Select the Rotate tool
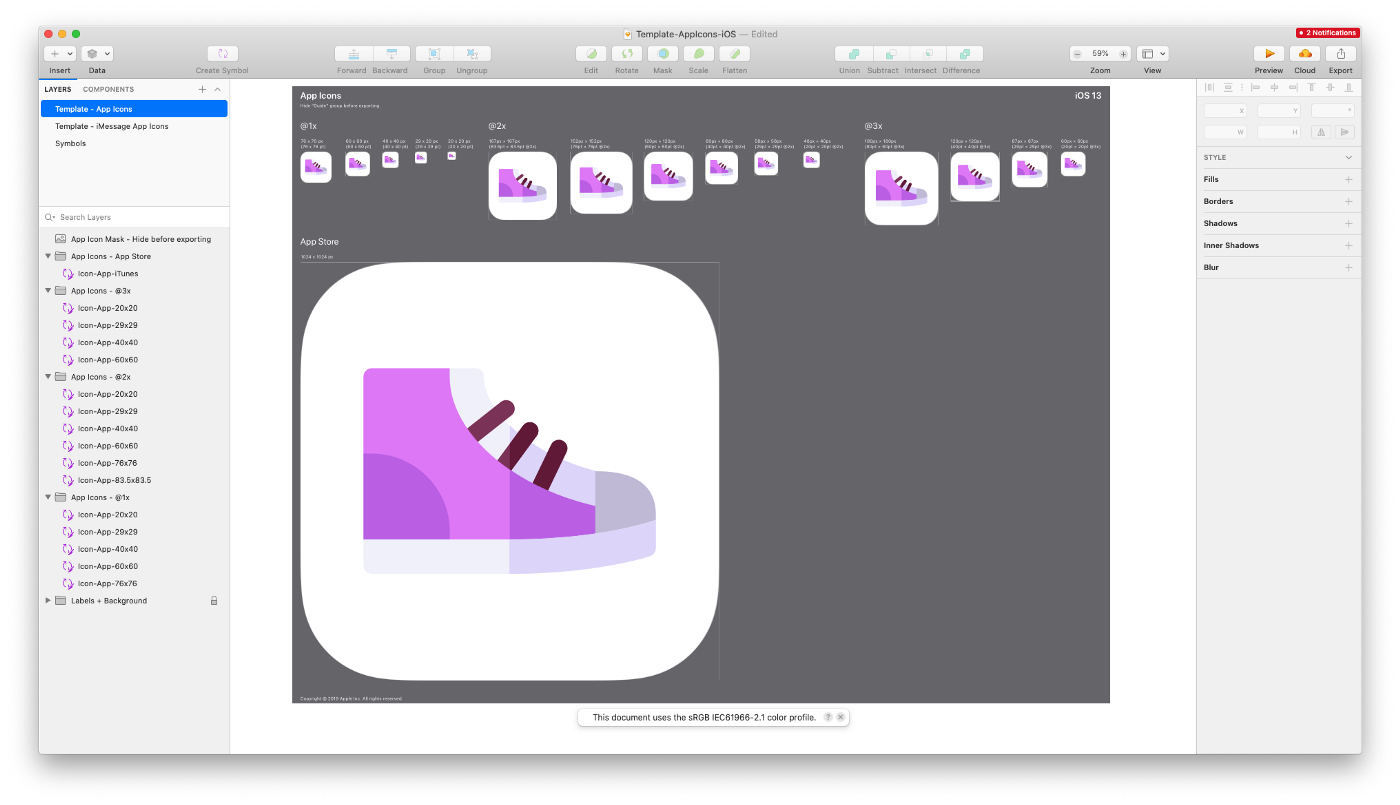1400x805 pixels. point(627,54)
